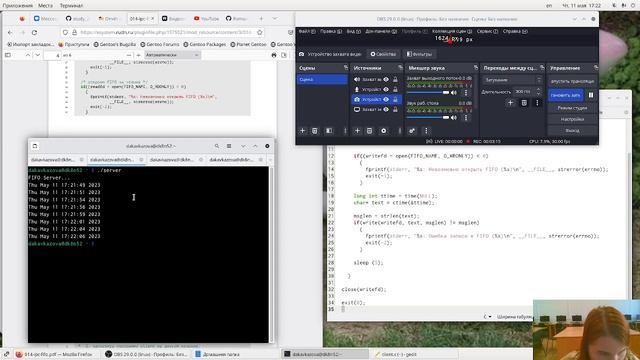Image resolution: width=640 pixels, height=360 pixels.
Task: Go to next PDF page arrow
Action: (38, 55)
